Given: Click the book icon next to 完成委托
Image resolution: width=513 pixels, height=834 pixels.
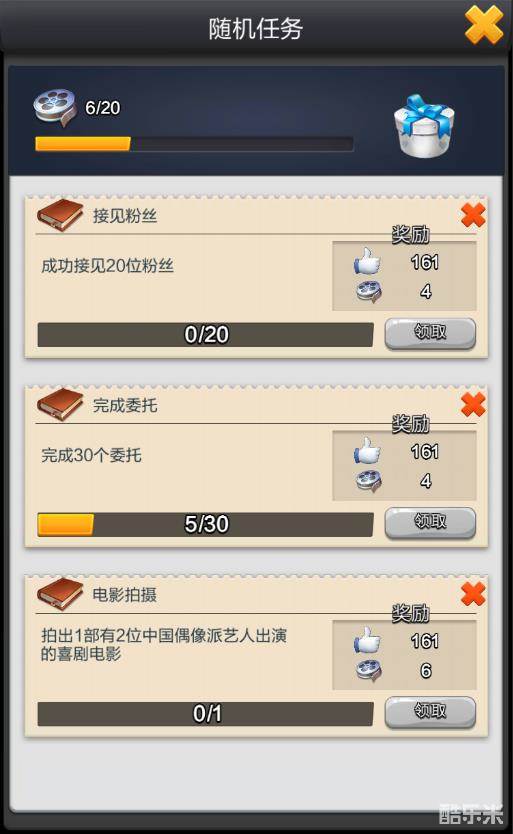Looking at the screenshot, I should click(60, 404).
